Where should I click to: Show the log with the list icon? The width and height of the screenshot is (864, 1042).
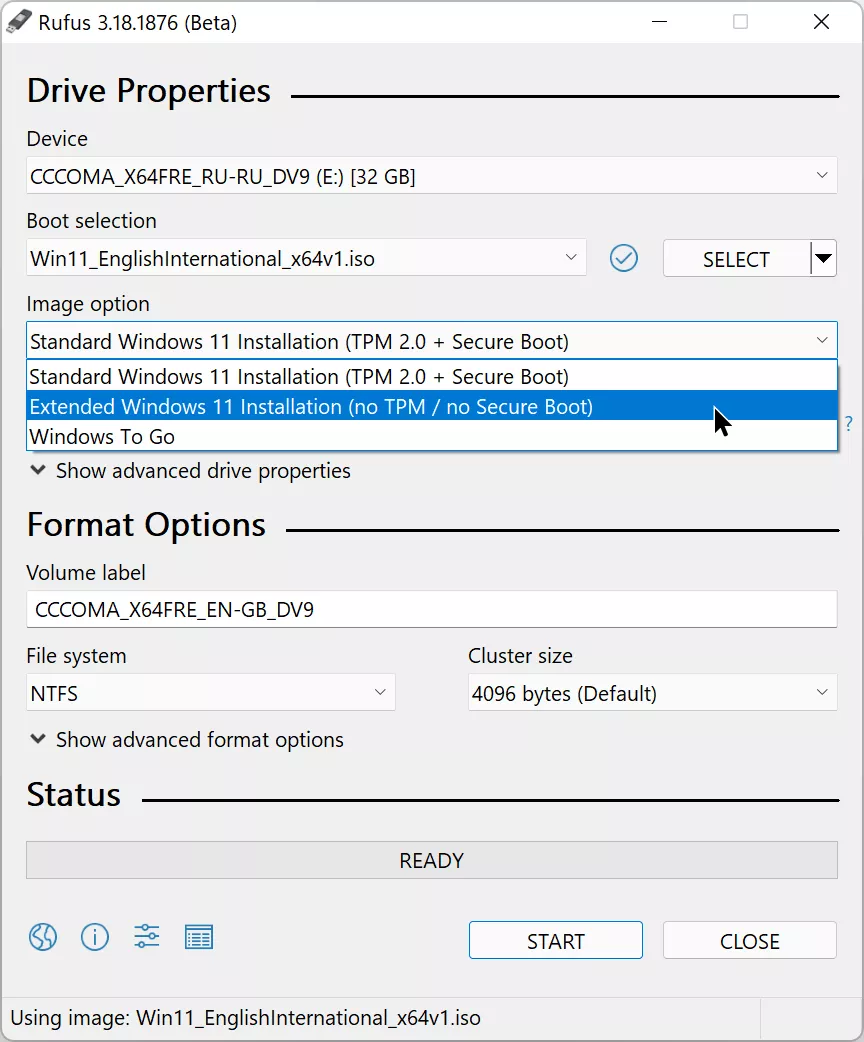[x=199, y=938]
